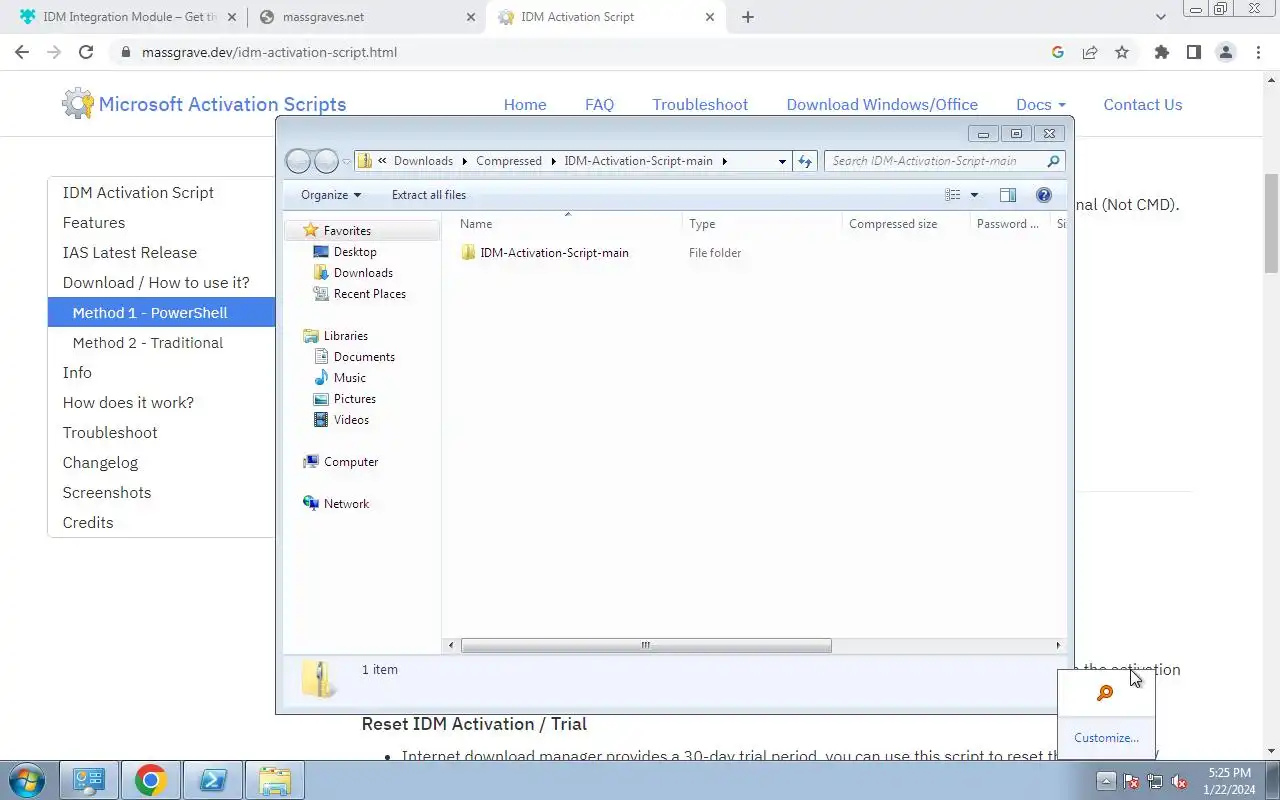Open Organize menu in Explorer
This screenshot has width=1280, height=800.
pos(331,195)
